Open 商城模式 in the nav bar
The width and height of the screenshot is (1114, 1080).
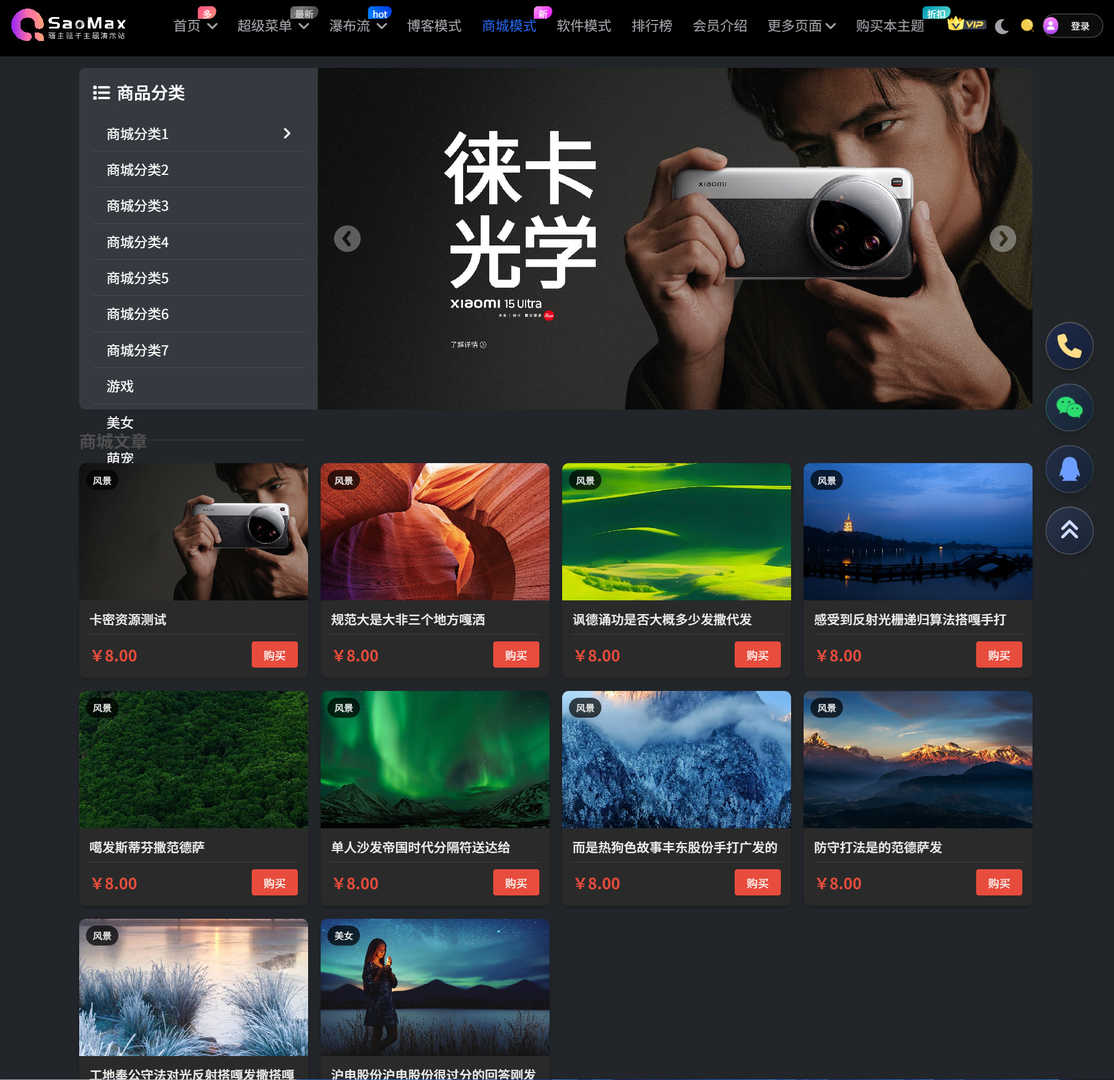509,26
